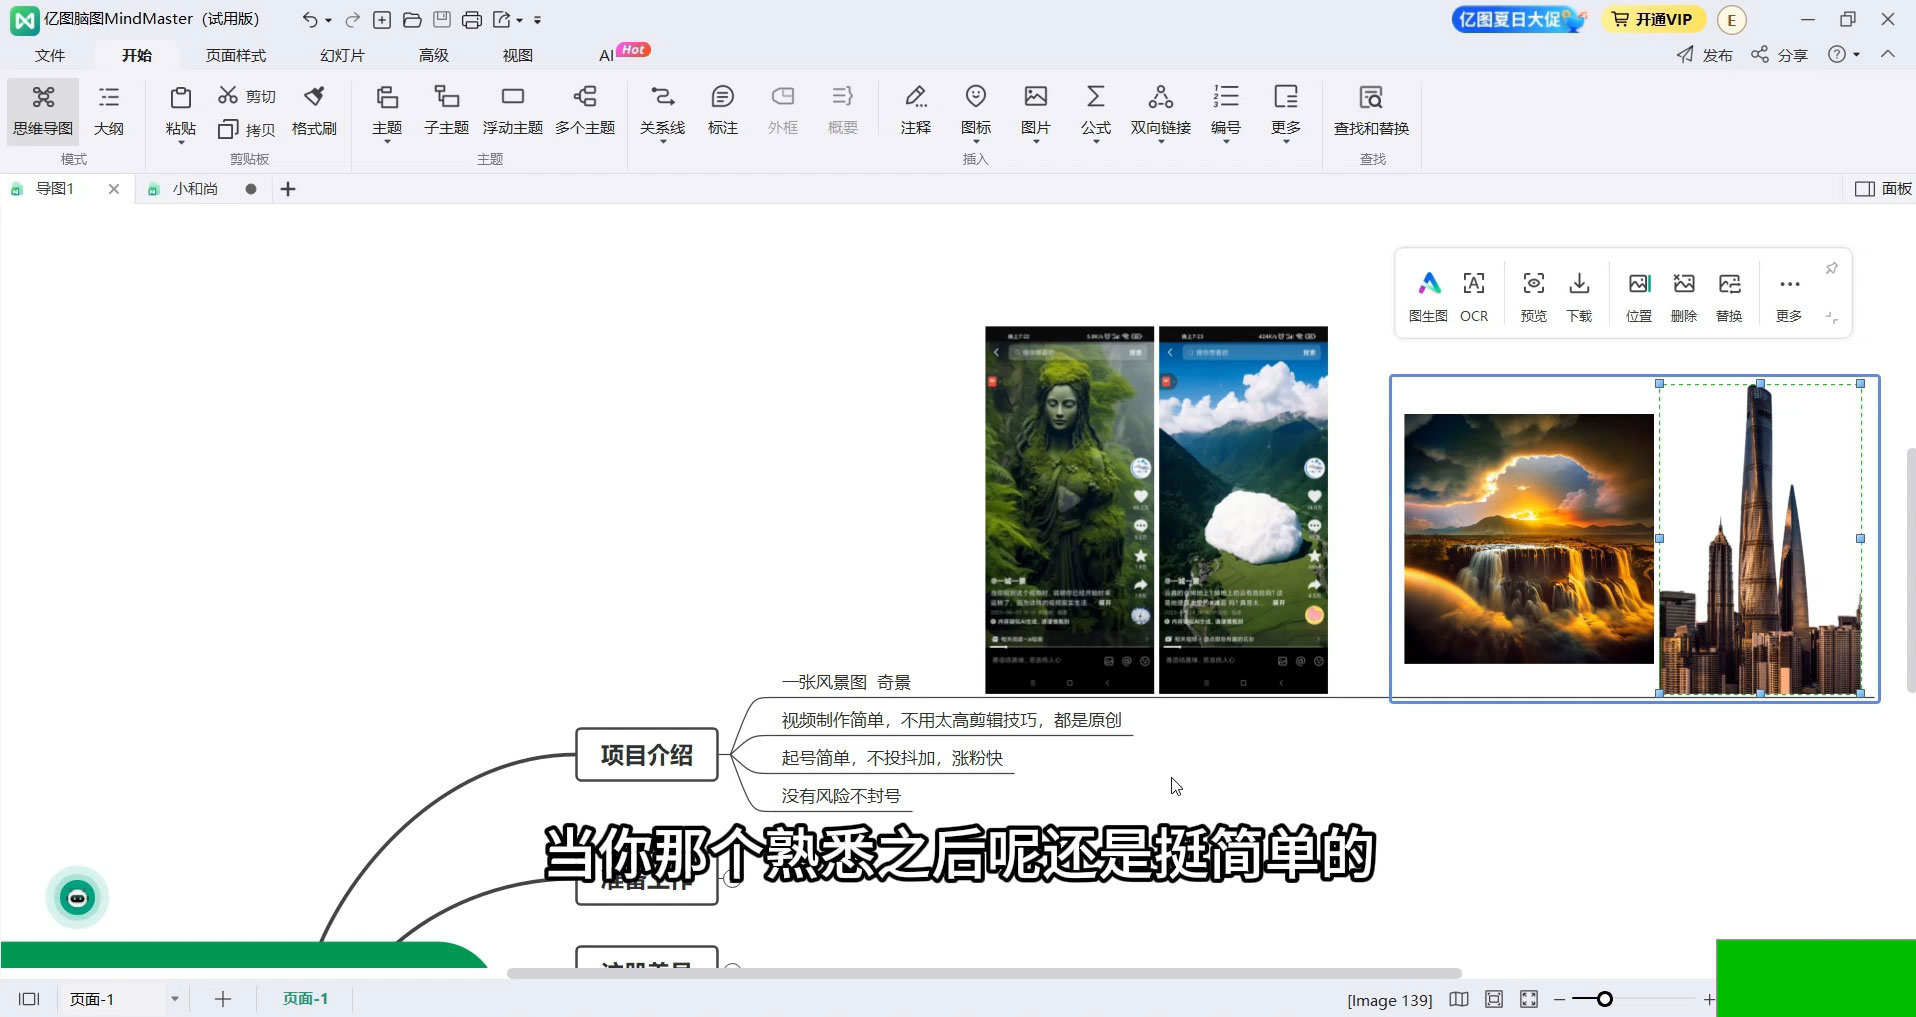Switch to the 小和尚 document tab
This screenshot has width=1916, height=1017.
194,189
